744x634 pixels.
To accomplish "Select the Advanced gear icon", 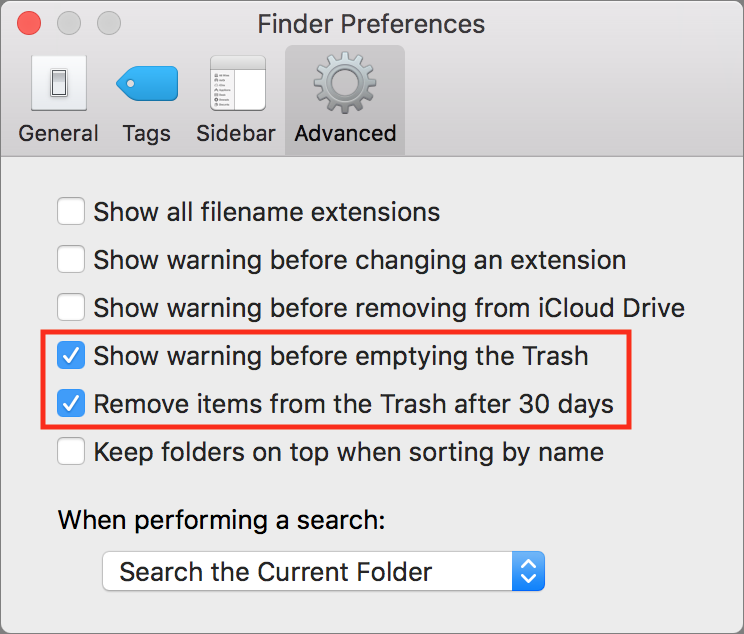I will [x=345, y=83].
